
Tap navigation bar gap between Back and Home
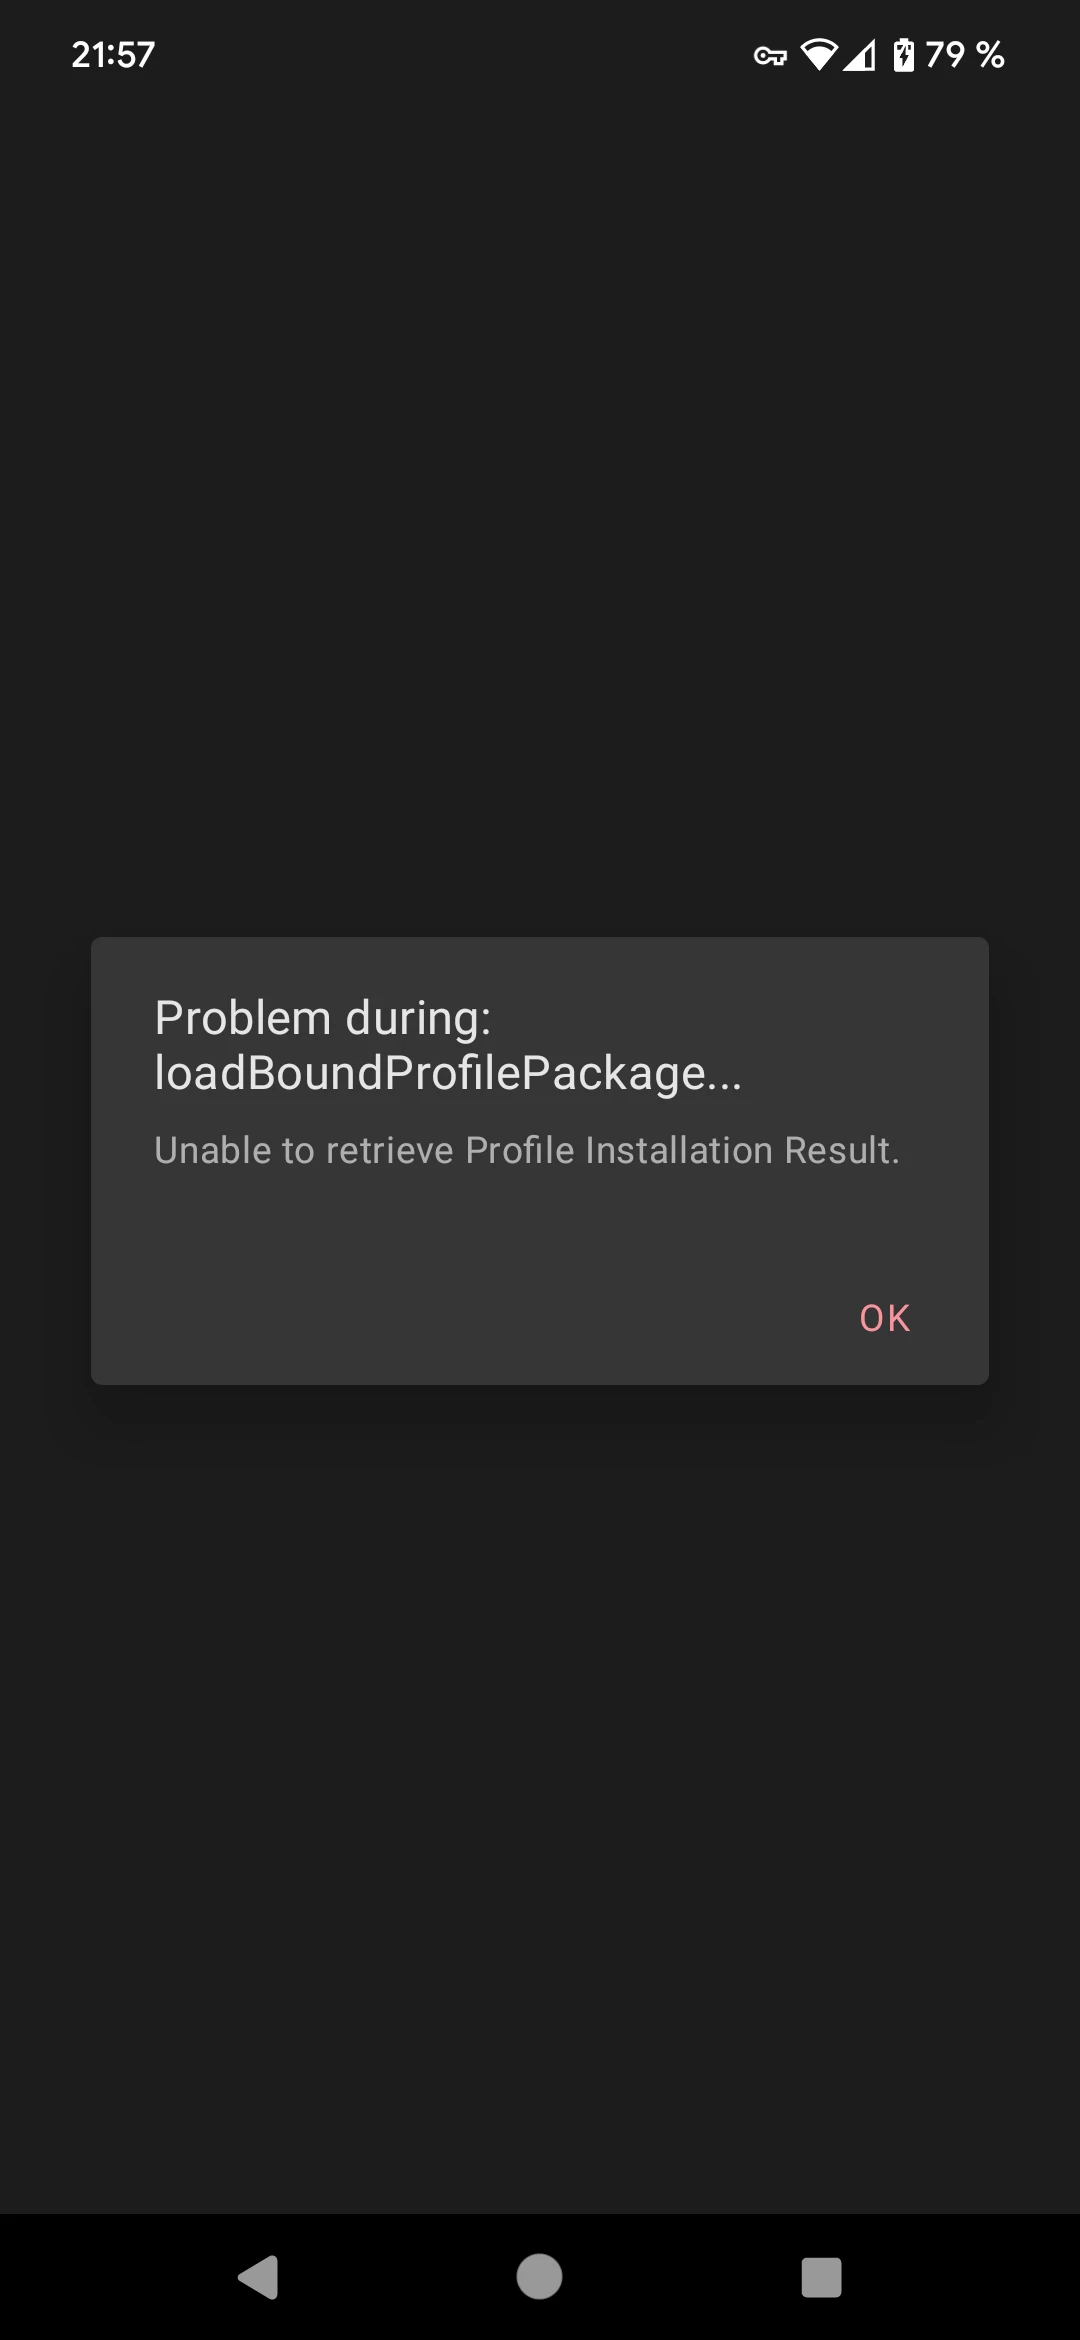tap(398, 2277)
